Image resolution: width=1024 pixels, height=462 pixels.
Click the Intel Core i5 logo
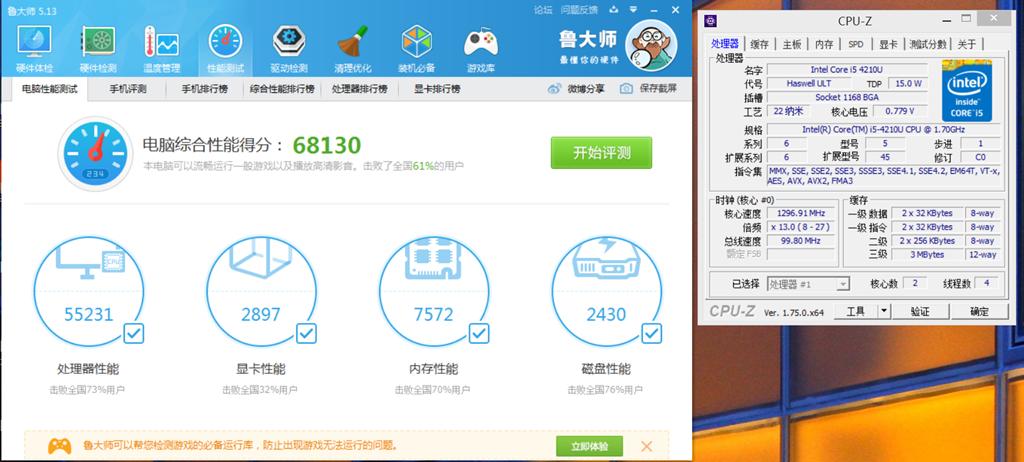point(967,91)
